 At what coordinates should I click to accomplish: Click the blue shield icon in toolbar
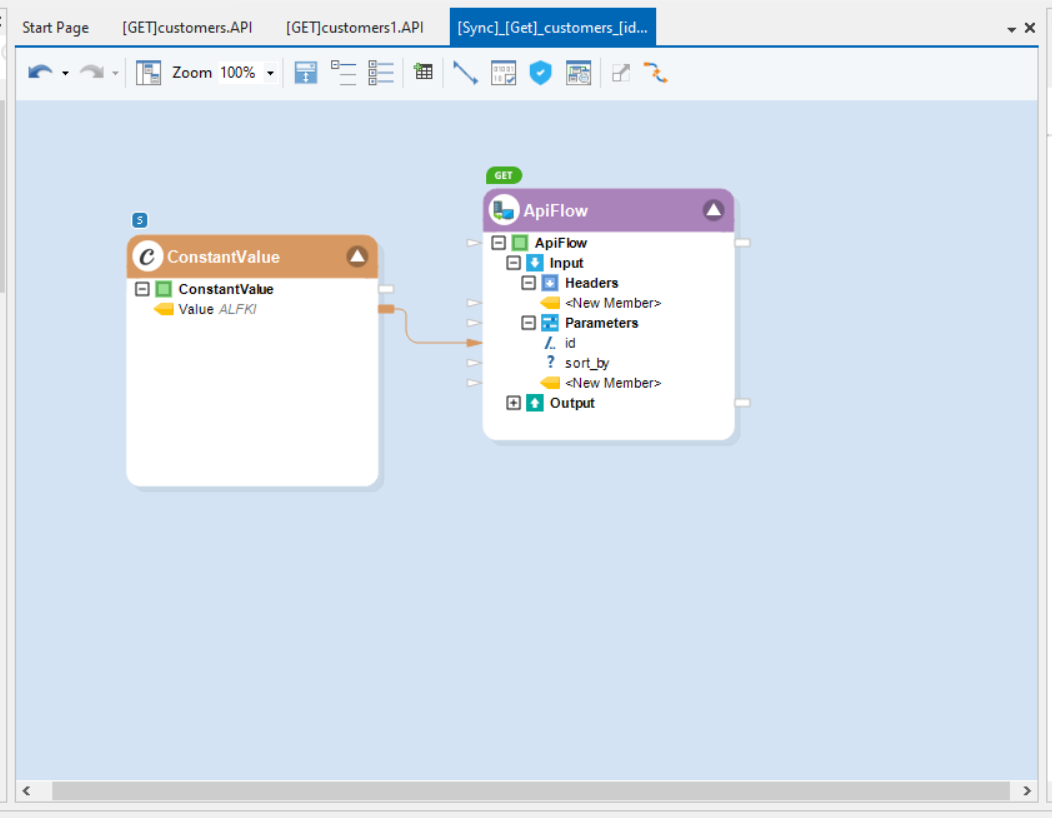[540, 73]
